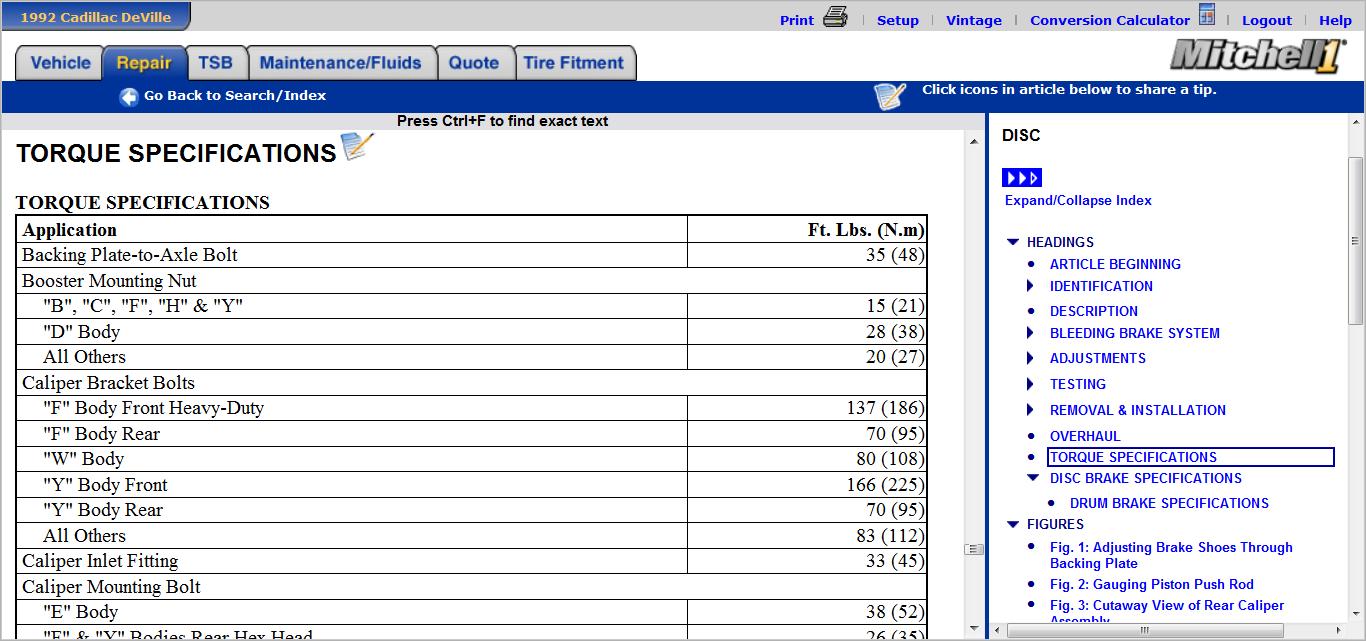The width and height of the screenshot is (1366, 641).
Task: Open DRUM BRAKE SPECIFICATIONS in the index
Action: coord(1169,503)
